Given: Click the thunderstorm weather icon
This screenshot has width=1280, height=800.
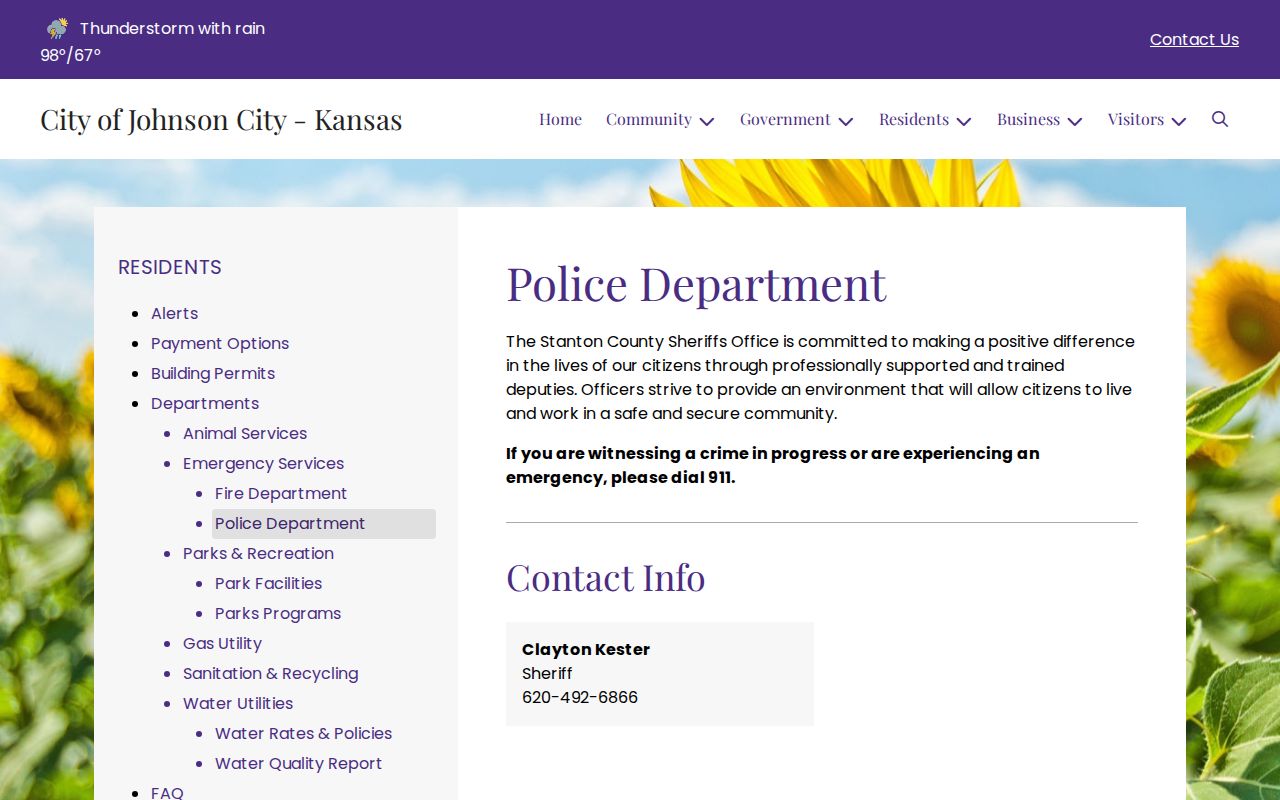Looking at the screenshot, I should [58, 28].
